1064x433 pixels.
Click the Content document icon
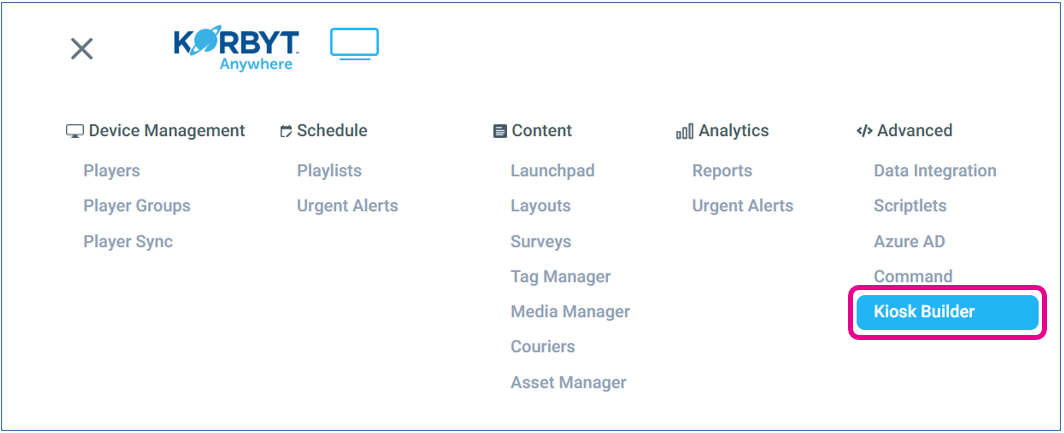[x=500, y=131]
